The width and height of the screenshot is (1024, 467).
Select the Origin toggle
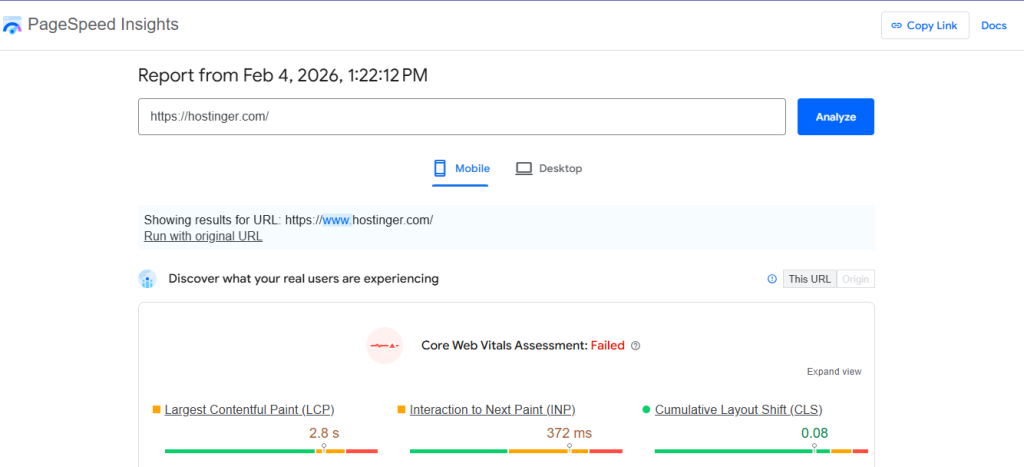(856, 279)
